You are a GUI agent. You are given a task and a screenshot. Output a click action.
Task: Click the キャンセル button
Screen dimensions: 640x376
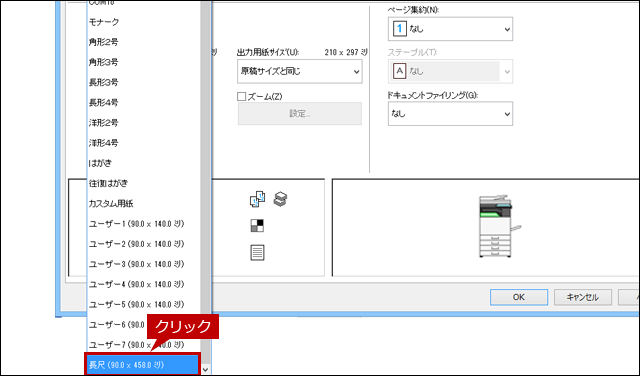(582, 297)
